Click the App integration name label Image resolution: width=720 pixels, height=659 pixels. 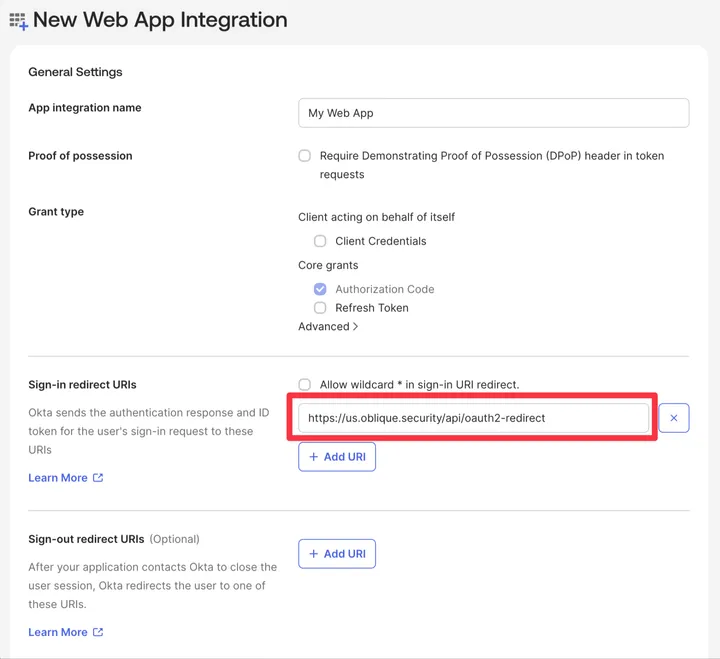click(x=85, y=107)
